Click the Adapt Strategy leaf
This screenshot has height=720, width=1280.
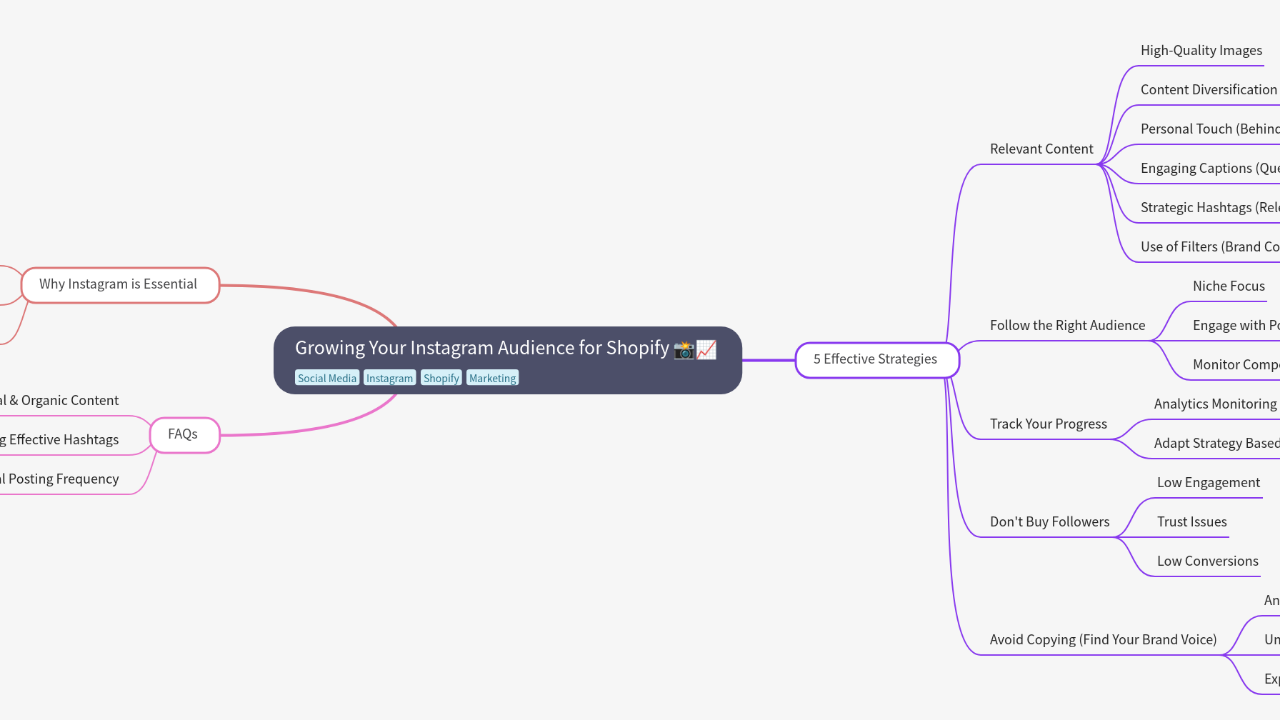tap(1217, 443)
